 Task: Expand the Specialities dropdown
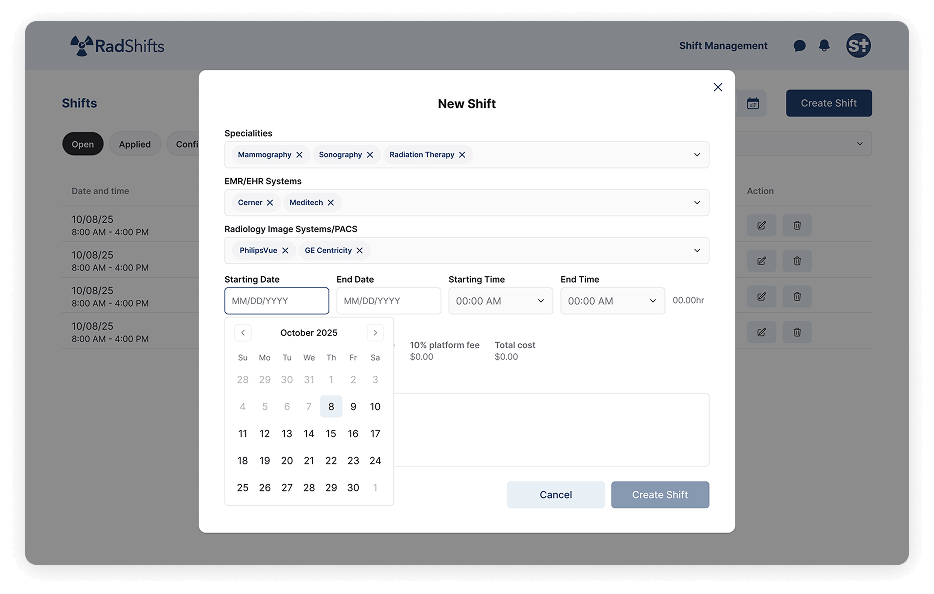tap(697, 154)
